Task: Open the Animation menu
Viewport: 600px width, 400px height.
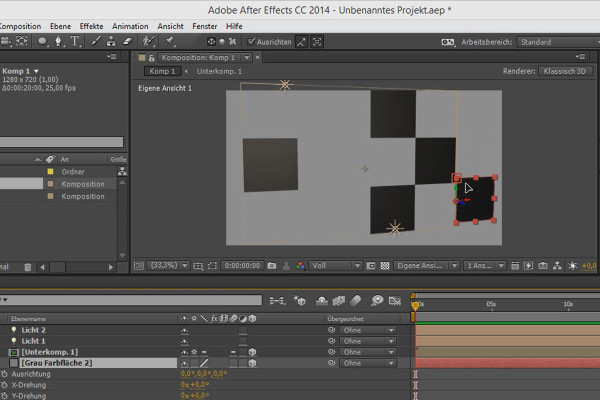Action: coord(130,26)
